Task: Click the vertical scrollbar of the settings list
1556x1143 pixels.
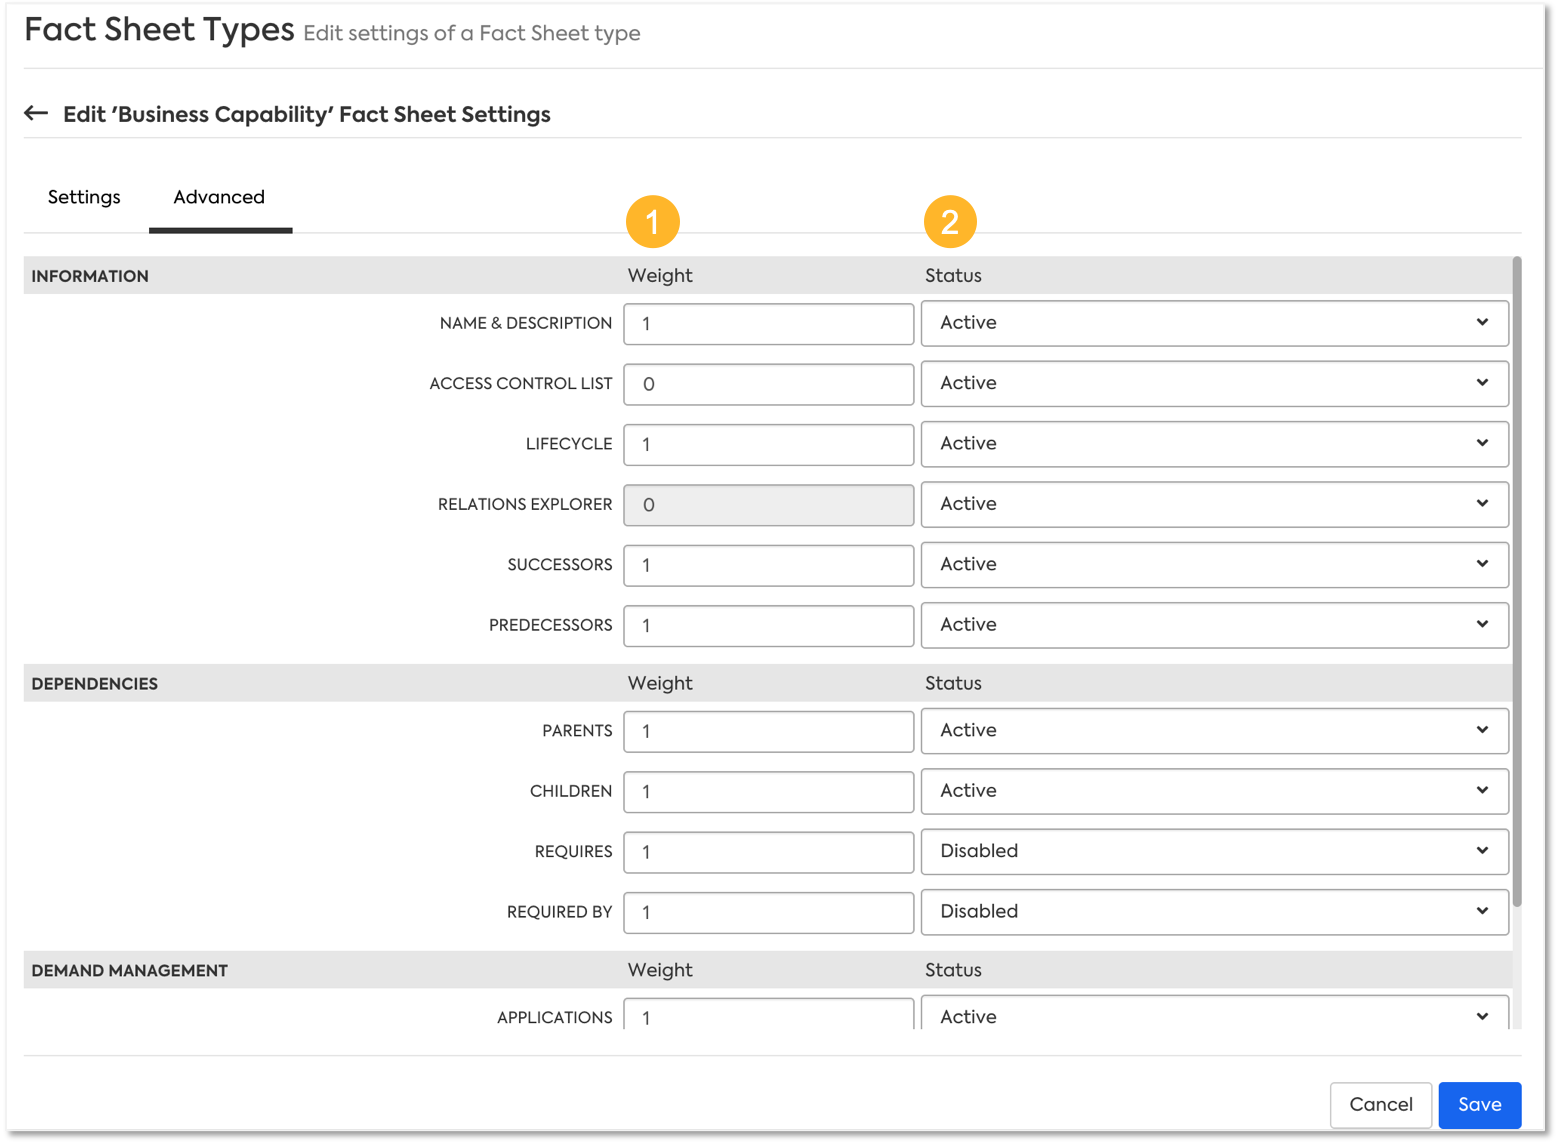Action: point(1517,582)
